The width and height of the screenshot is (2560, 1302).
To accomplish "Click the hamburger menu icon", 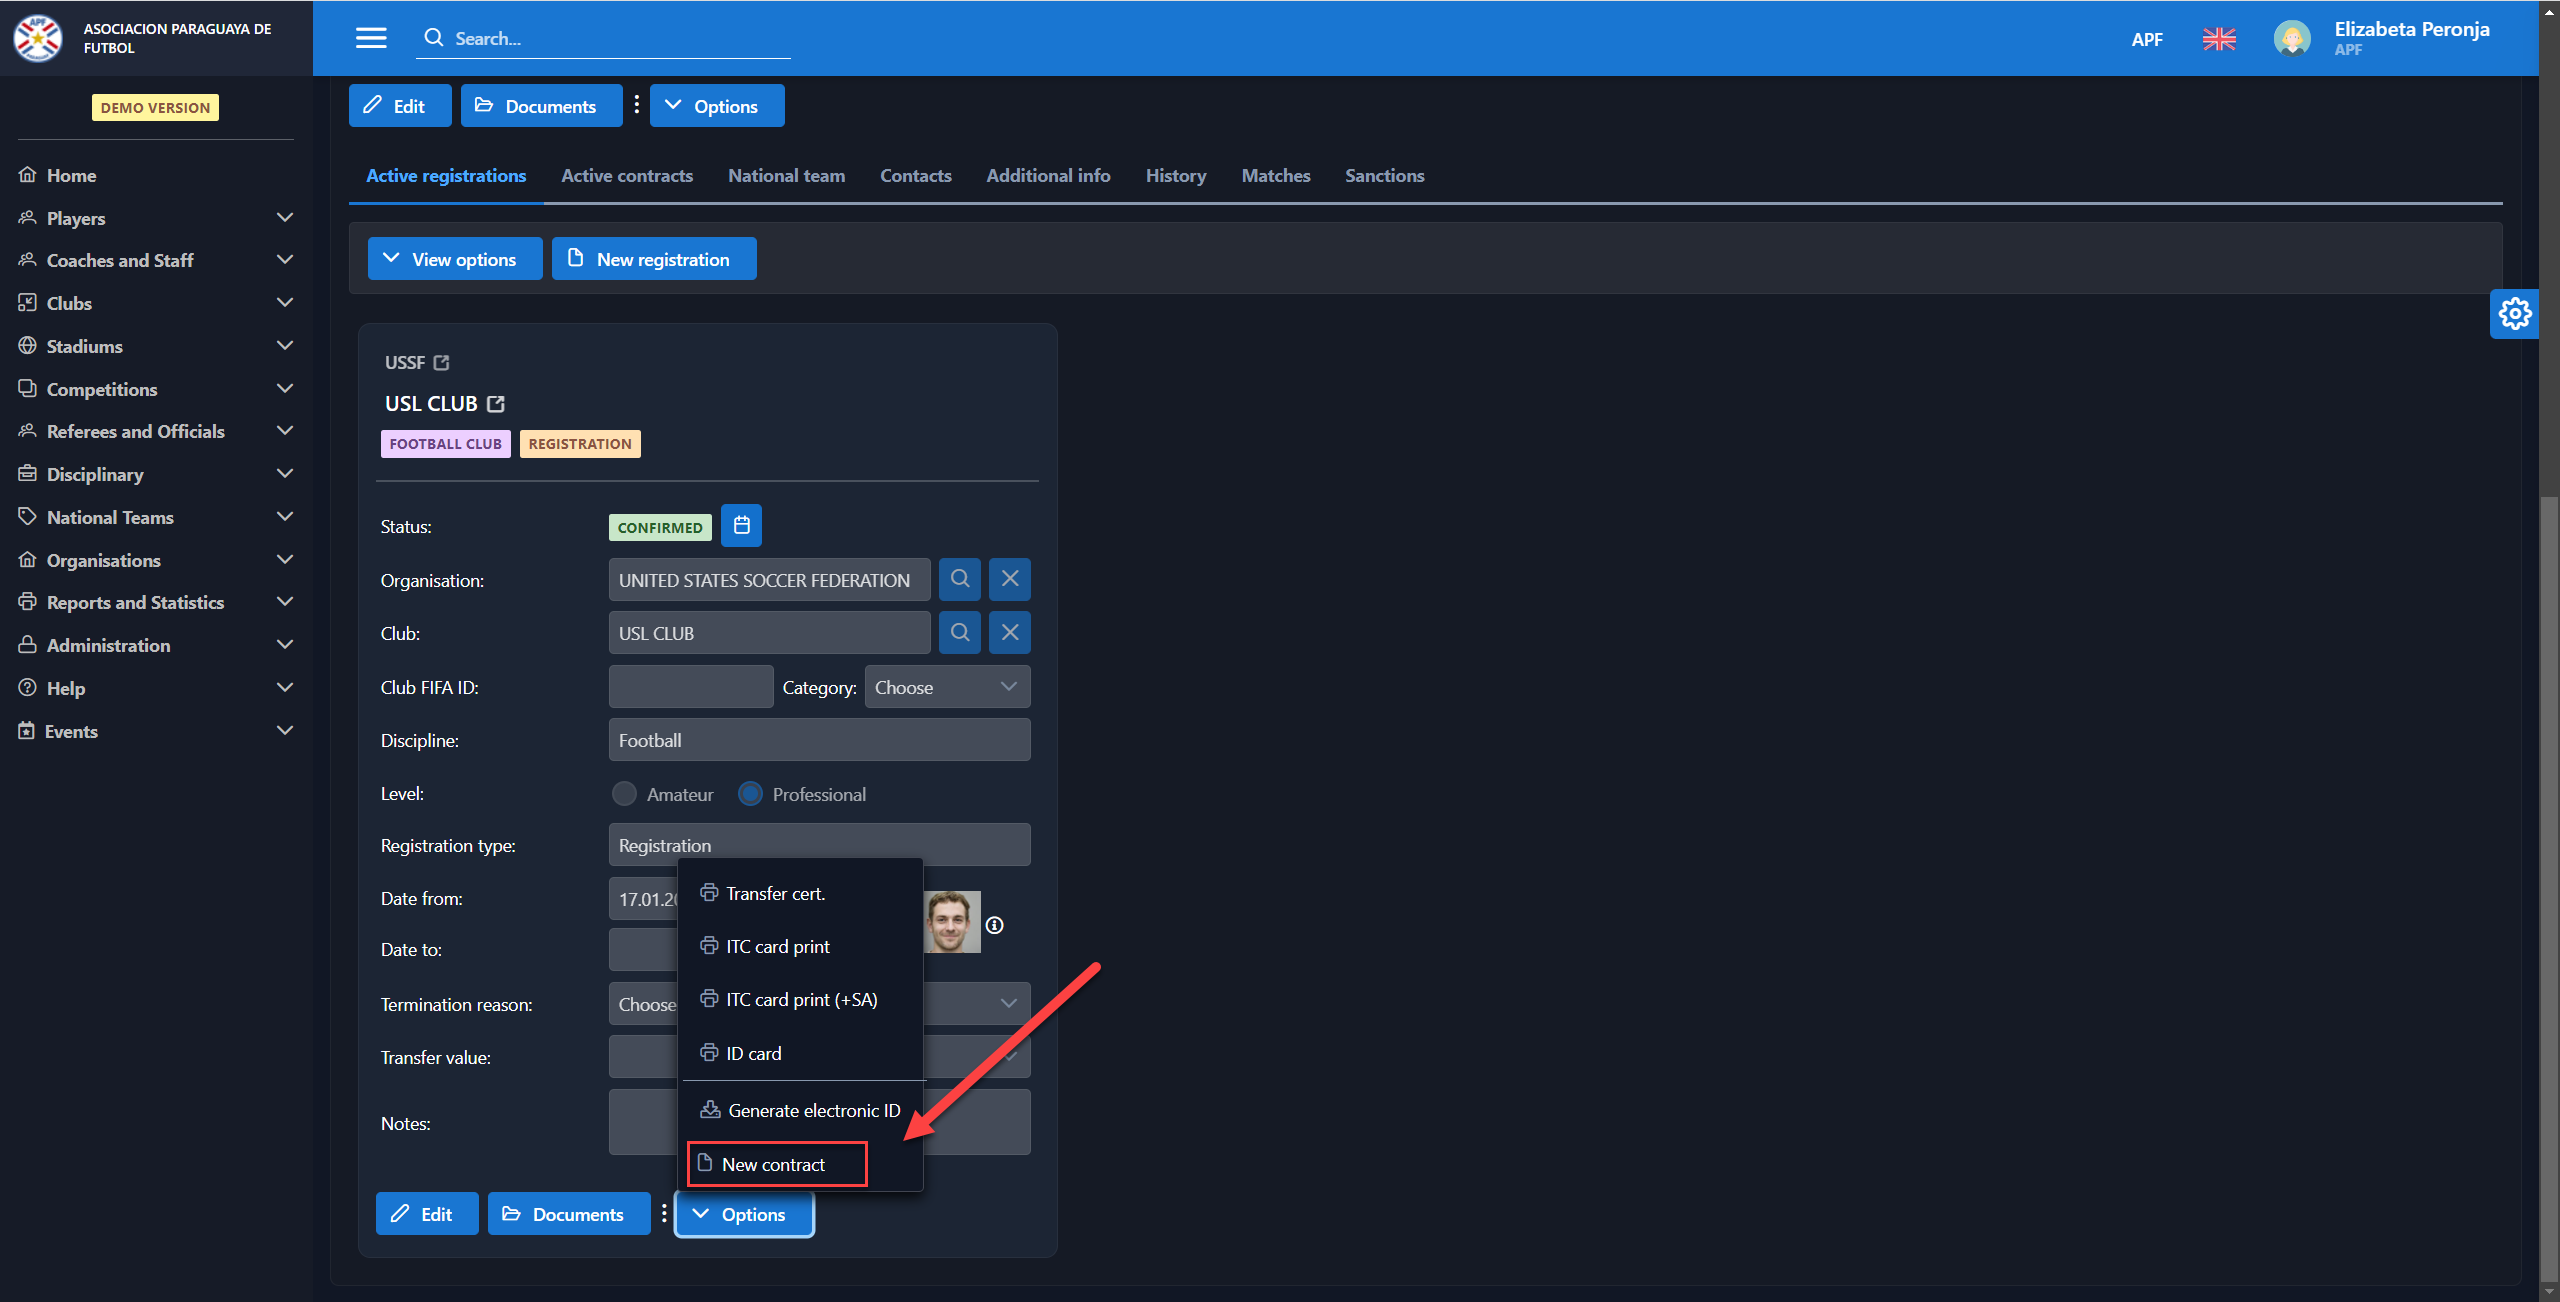I will [x=371, y=38].
